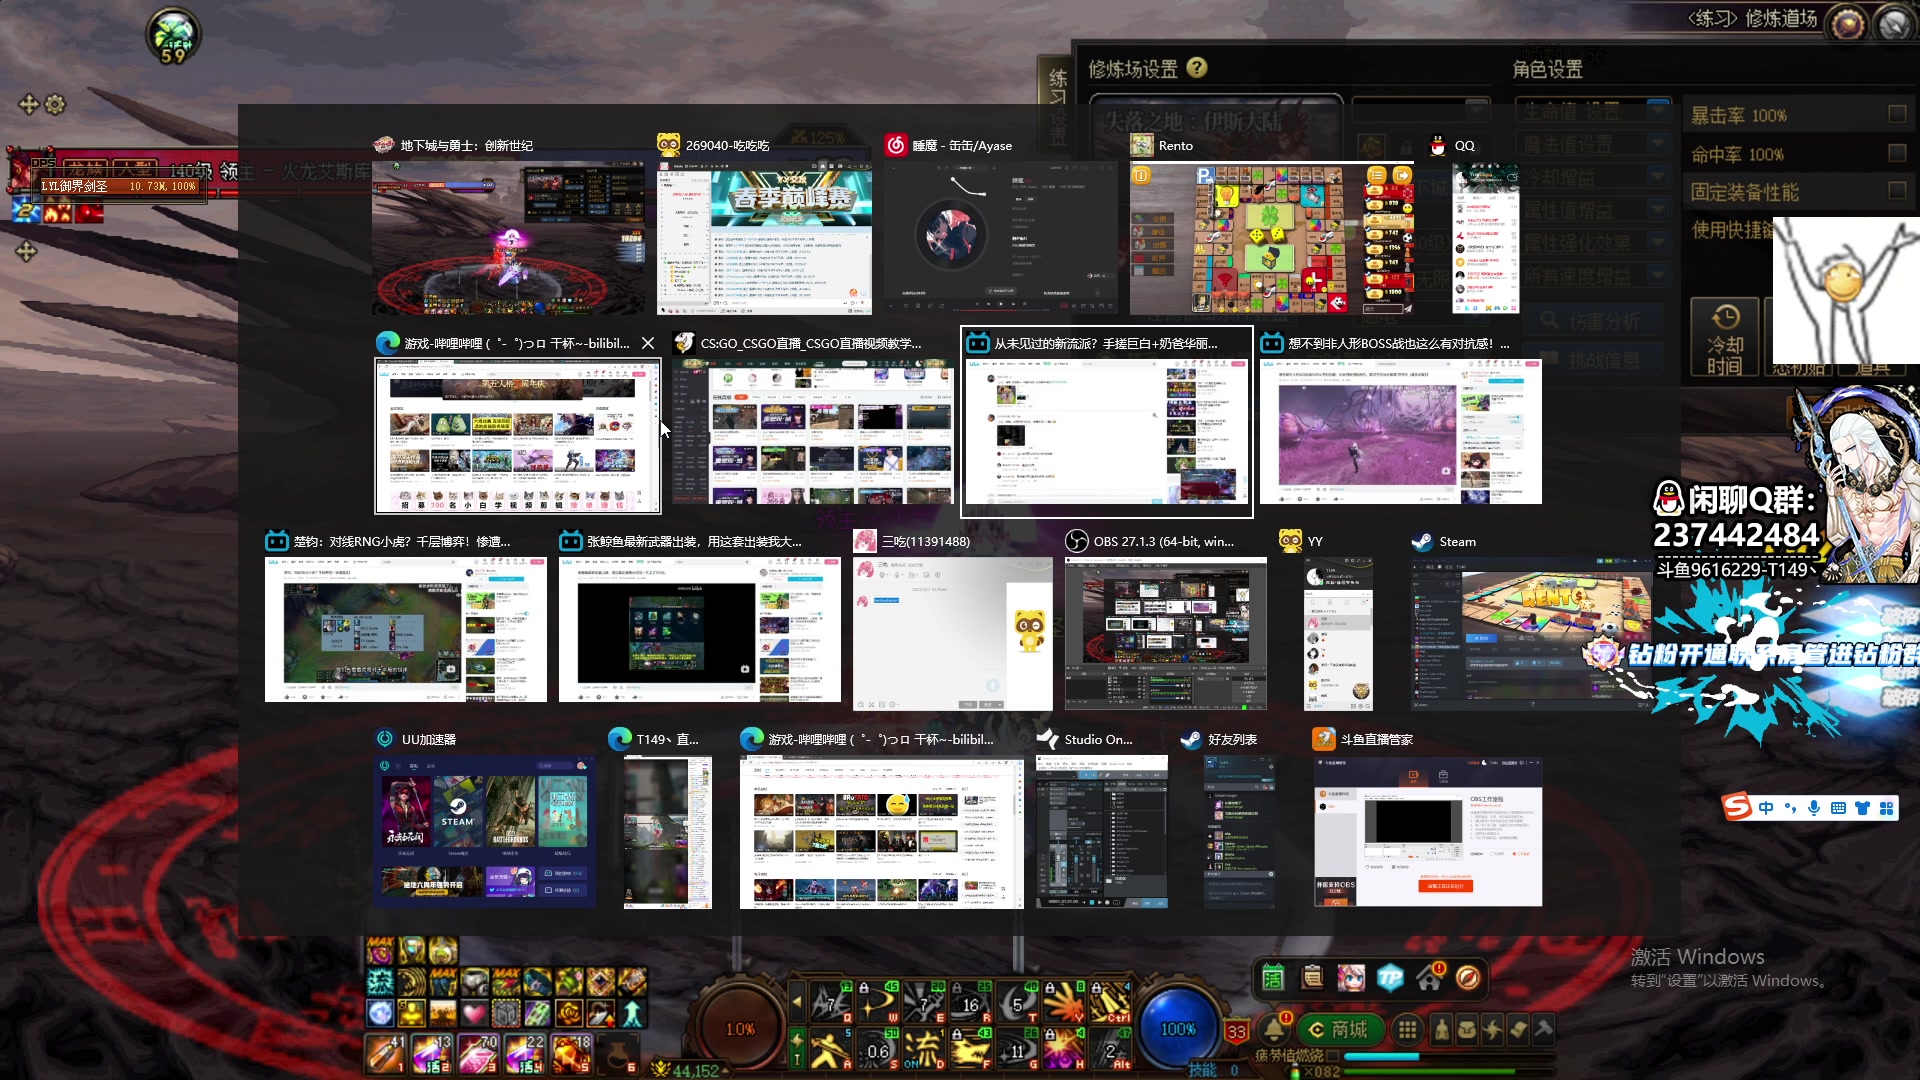The image size is (1920, 1080).
Task: Click the W skill slot icon
Action: click(876, 1001)
